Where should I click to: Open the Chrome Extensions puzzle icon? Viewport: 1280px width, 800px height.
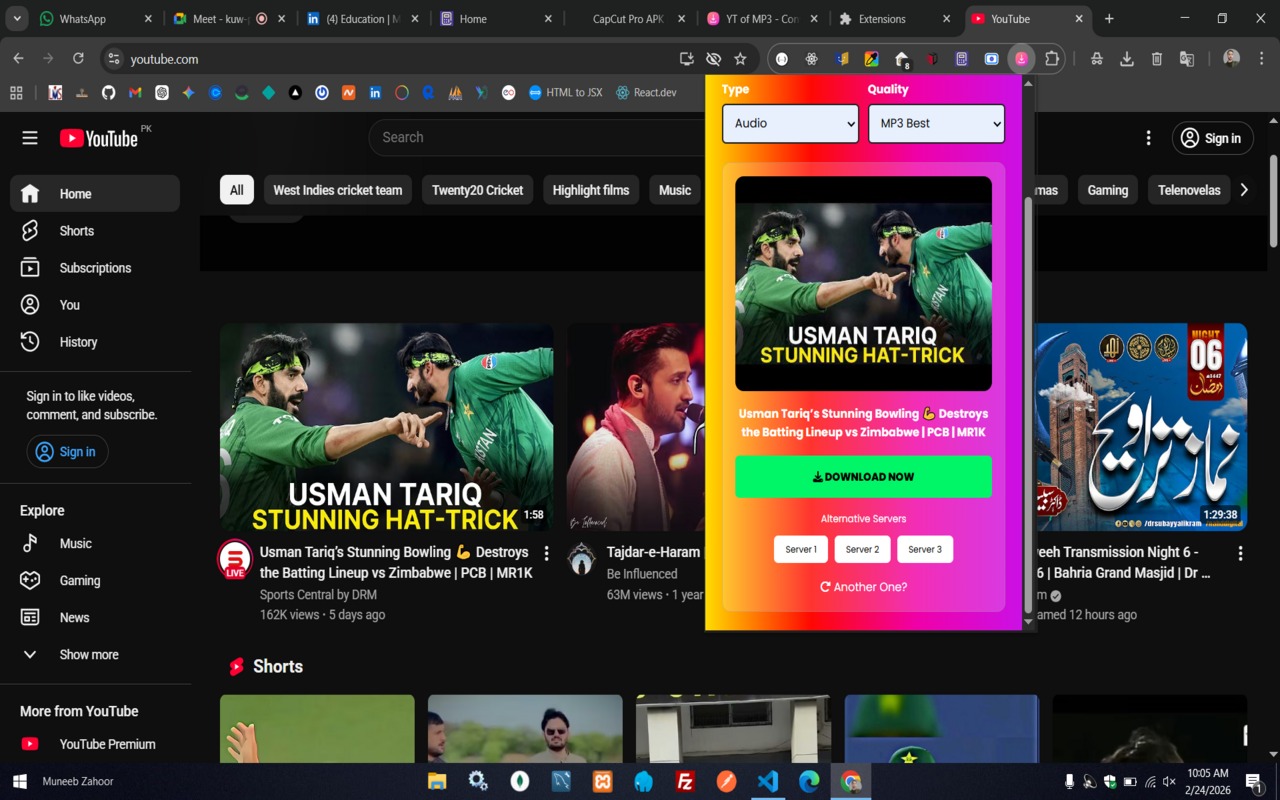pos(1052,59)
